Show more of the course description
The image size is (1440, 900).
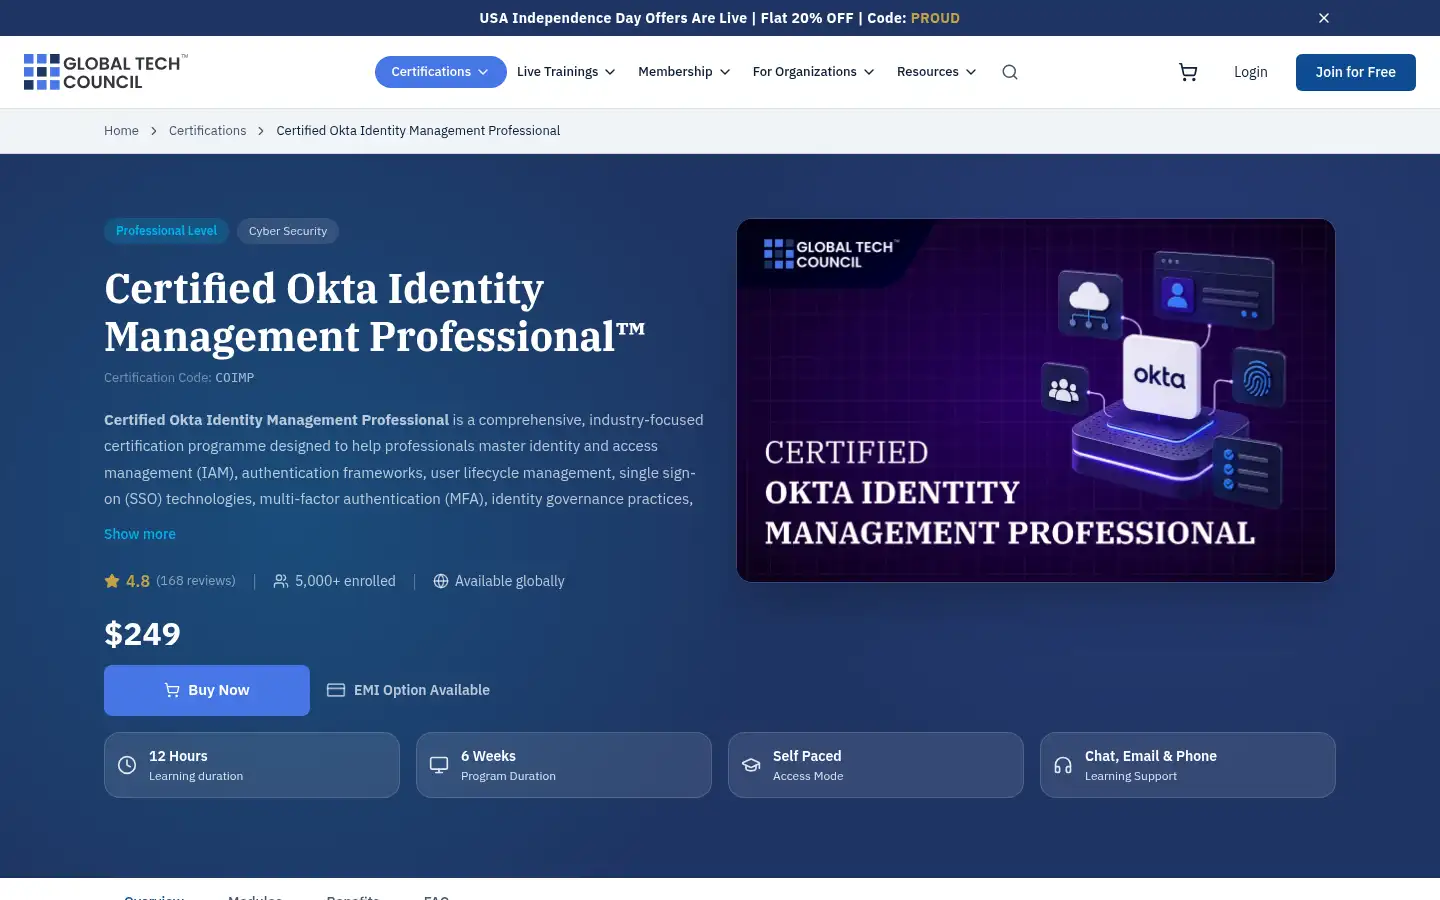click(140, 534)
